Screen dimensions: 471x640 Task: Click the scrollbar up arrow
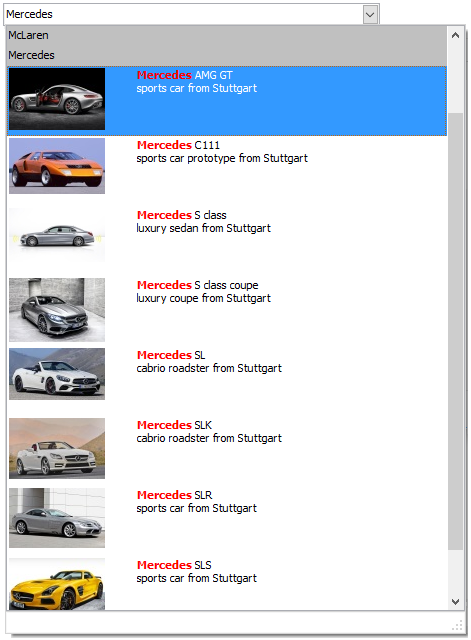455,35
